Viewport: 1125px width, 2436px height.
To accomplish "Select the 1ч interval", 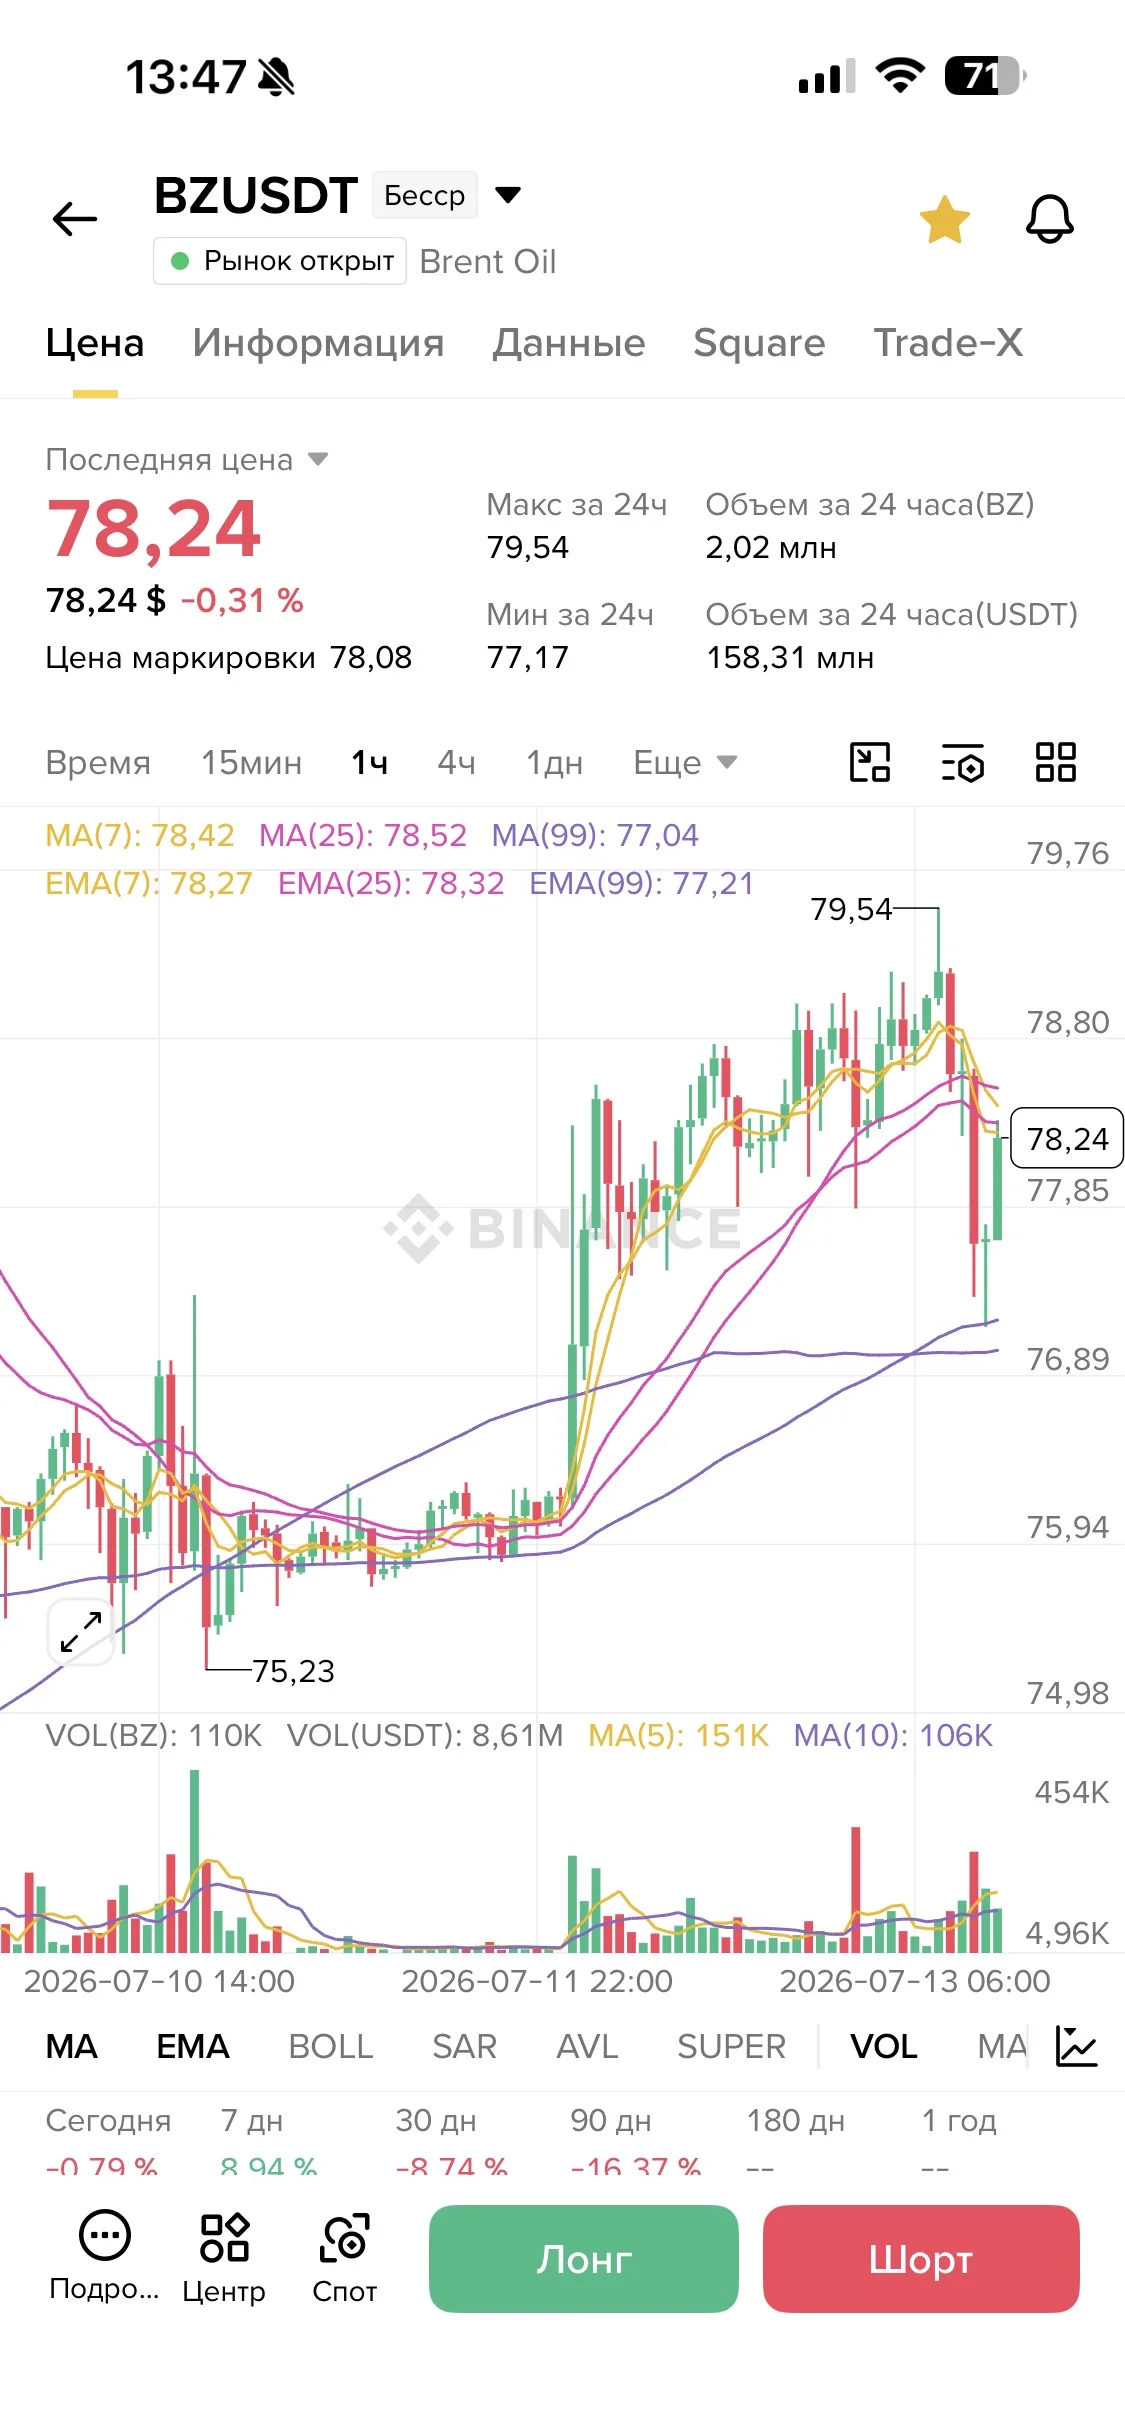I will point(369,762).
